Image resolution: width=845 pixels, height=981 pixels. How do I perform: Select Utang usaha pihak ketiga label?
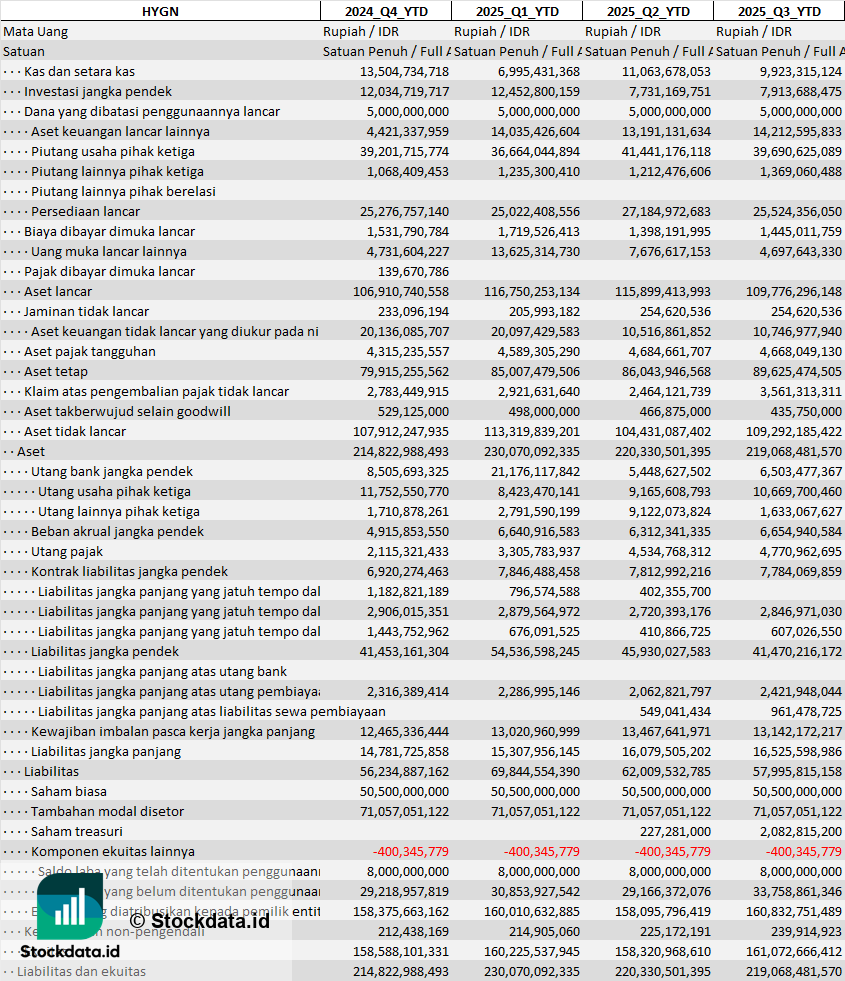114,492
